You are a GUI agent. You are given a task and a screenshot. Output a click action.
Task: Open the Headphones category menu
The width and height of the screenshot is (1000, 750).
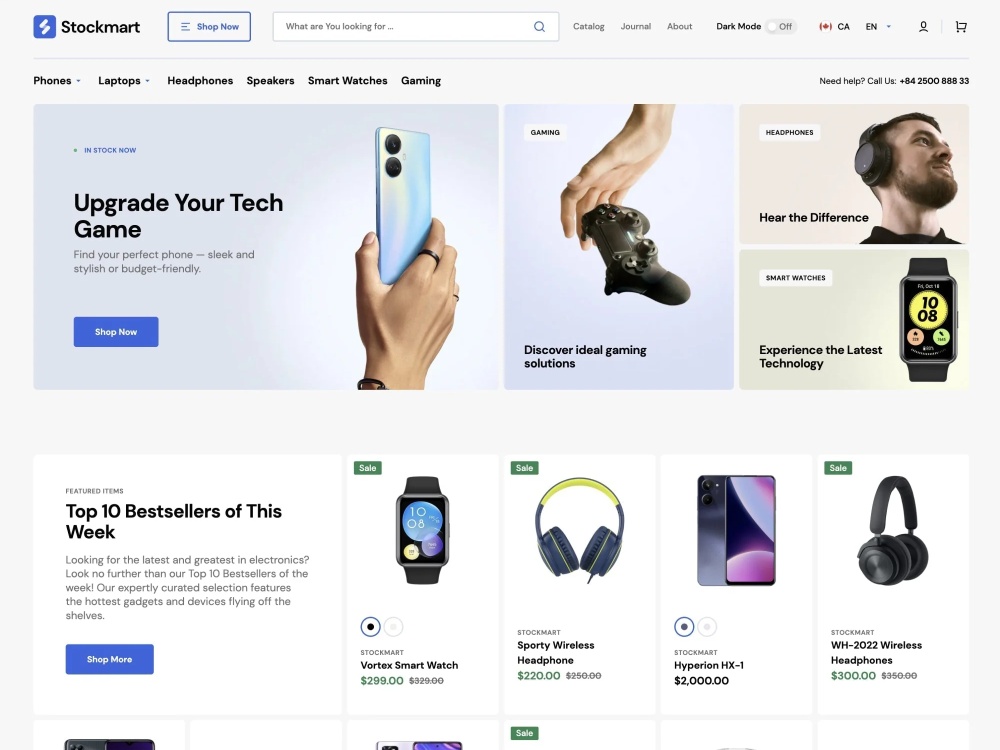(200, 81)
